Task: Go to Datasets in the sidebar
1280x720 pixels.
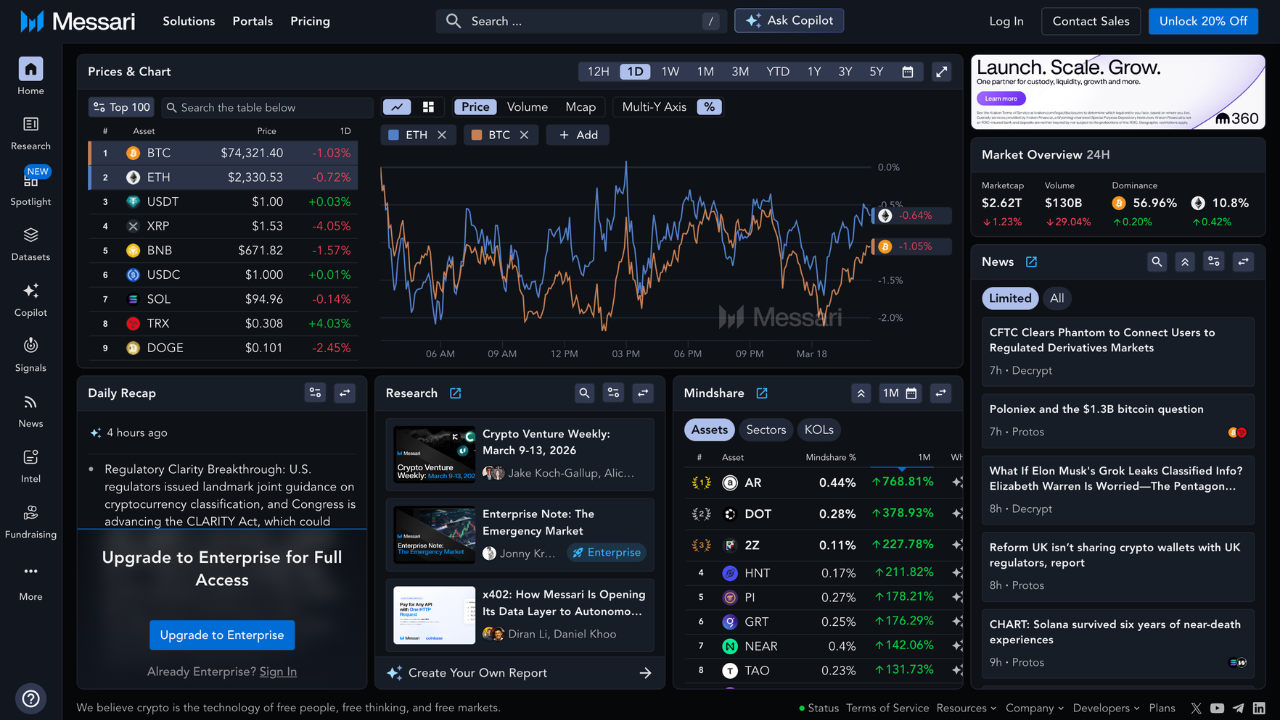Action: [31, 243]
